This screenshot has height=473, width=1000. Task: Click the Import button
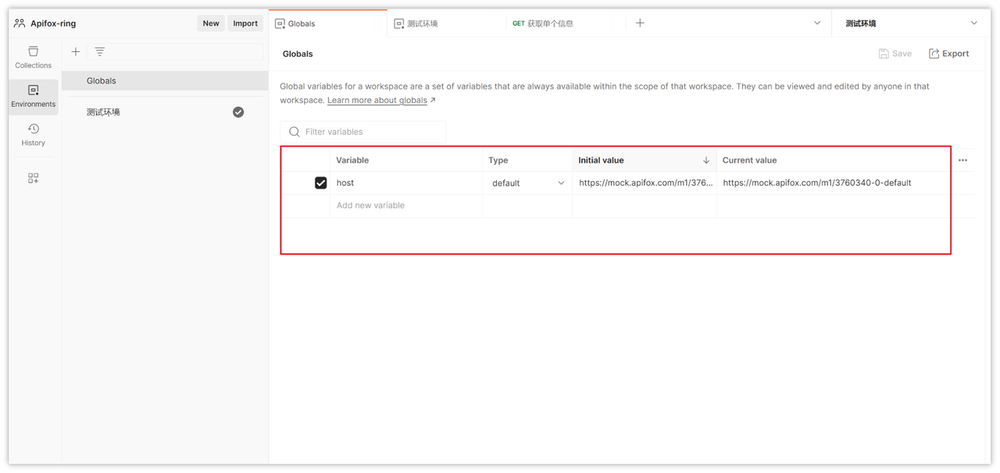(x=245, y=23)
